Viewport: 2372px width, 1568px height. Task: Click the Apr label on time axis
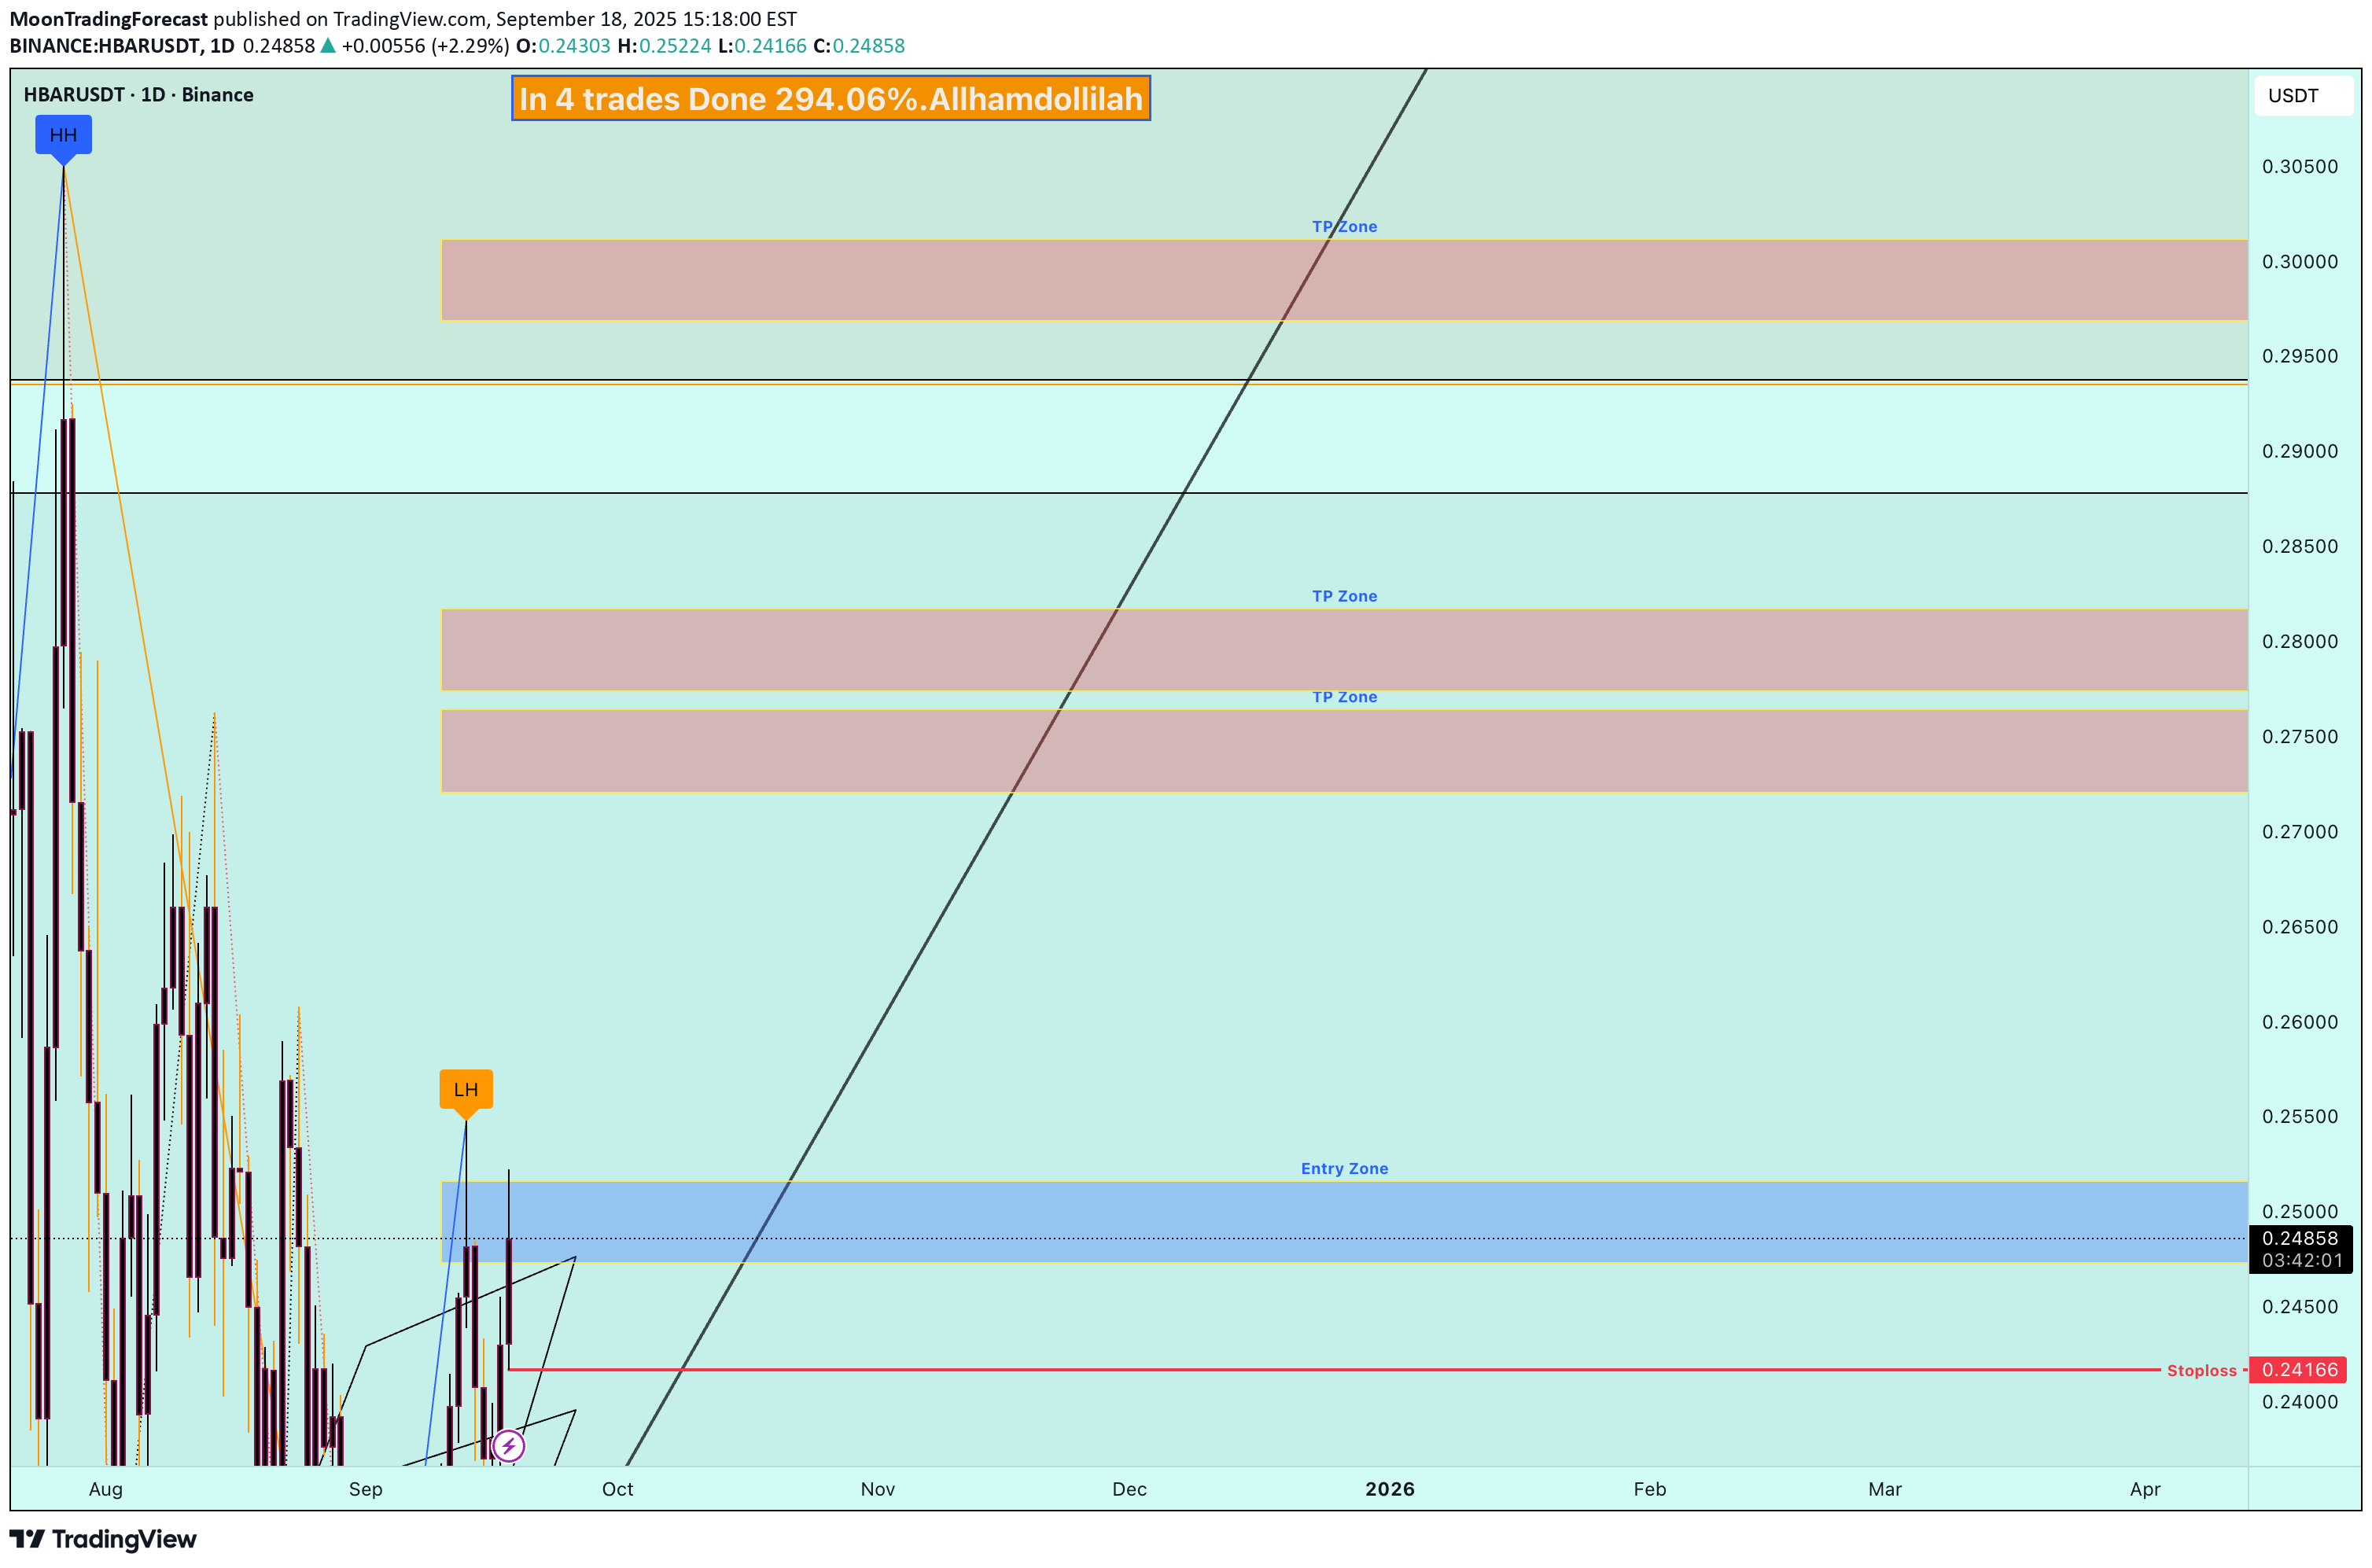point(2145,1489)
